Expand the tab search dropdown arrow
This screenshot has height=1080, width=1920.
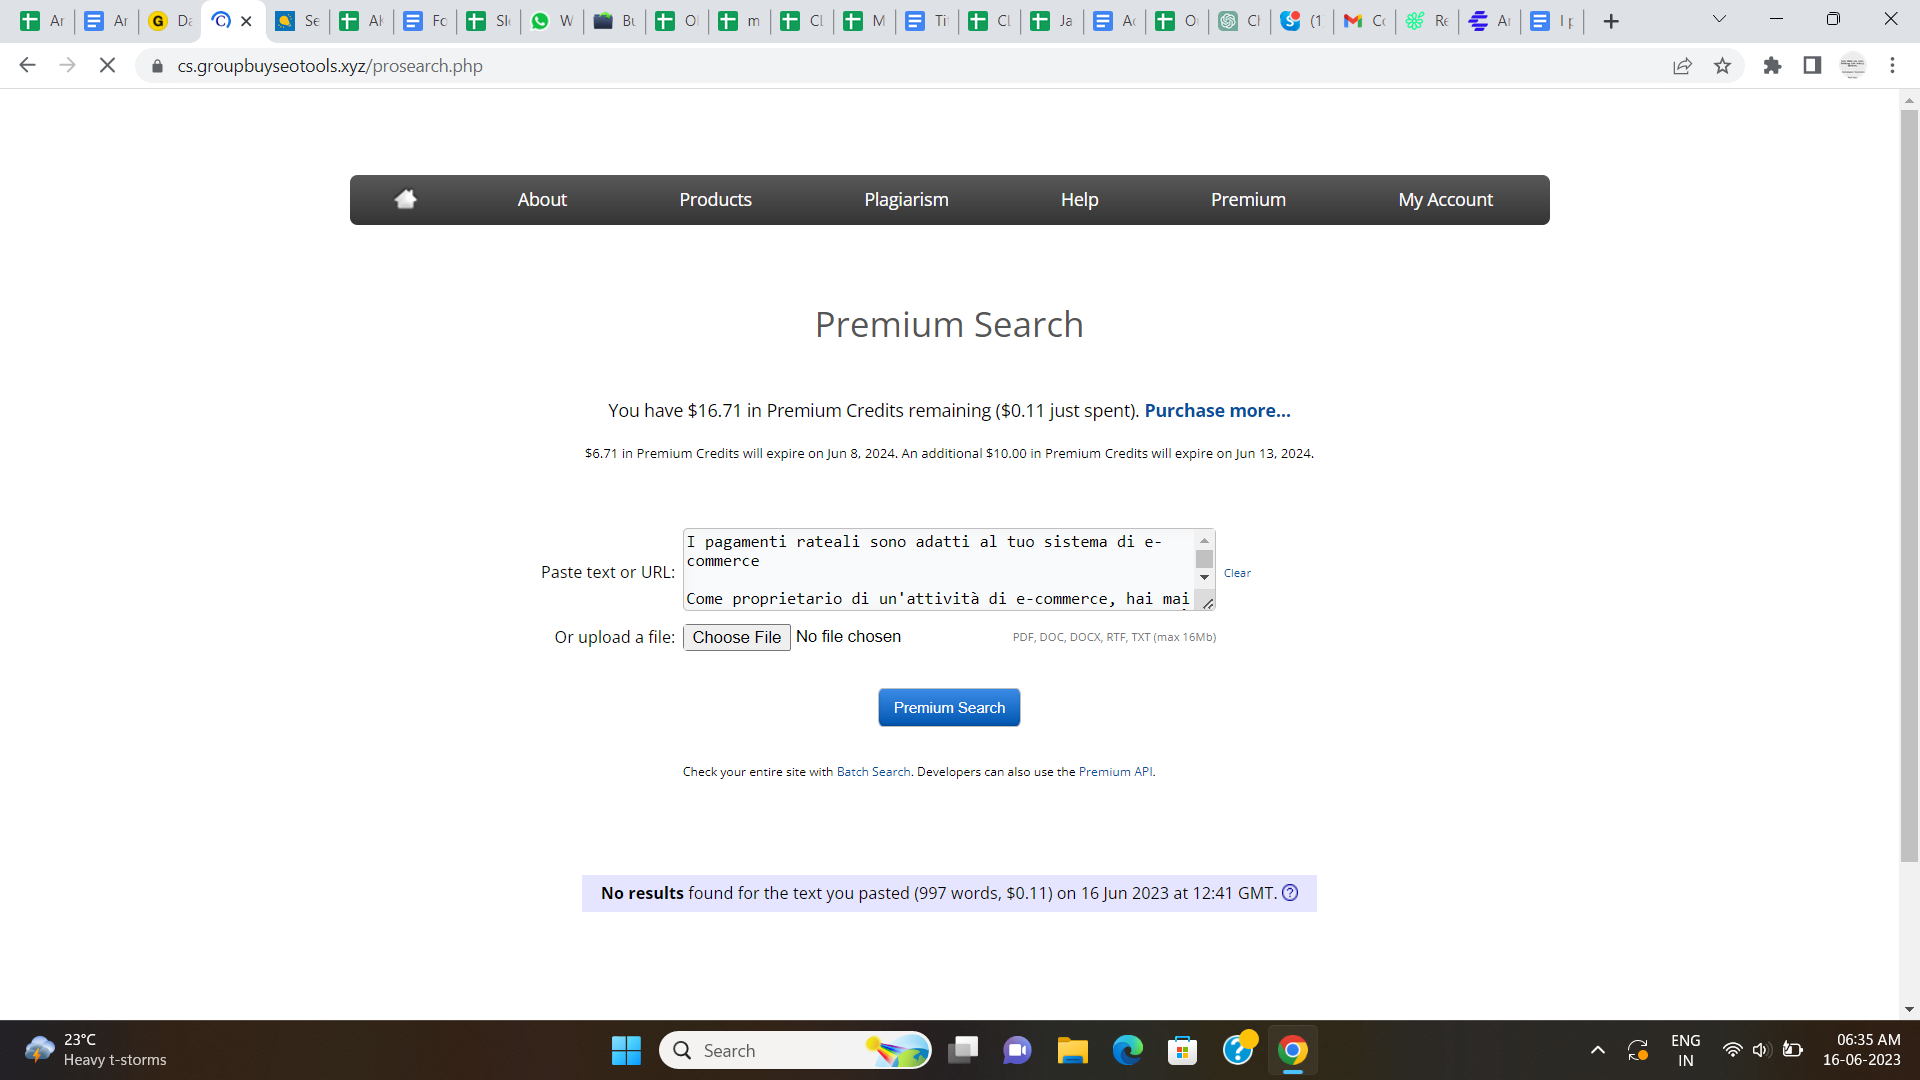[x=1719, y=19]
